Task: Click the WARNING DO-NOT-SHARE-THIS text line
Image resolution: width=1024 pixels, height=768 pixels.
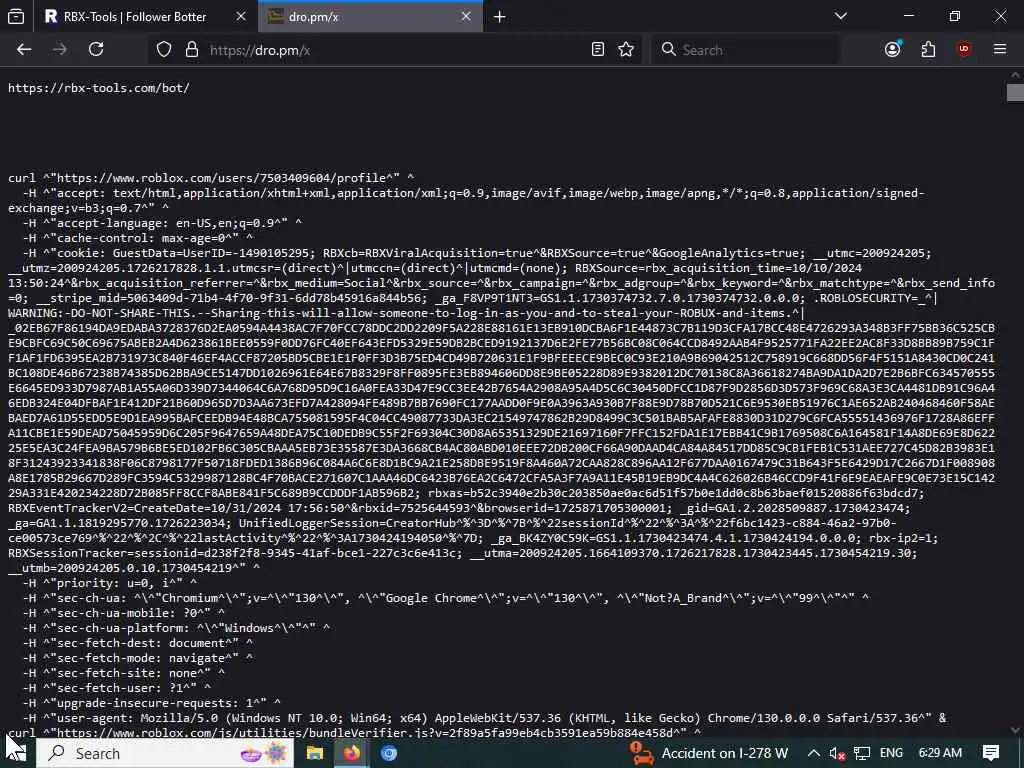Action: click(x=406, y=313)
